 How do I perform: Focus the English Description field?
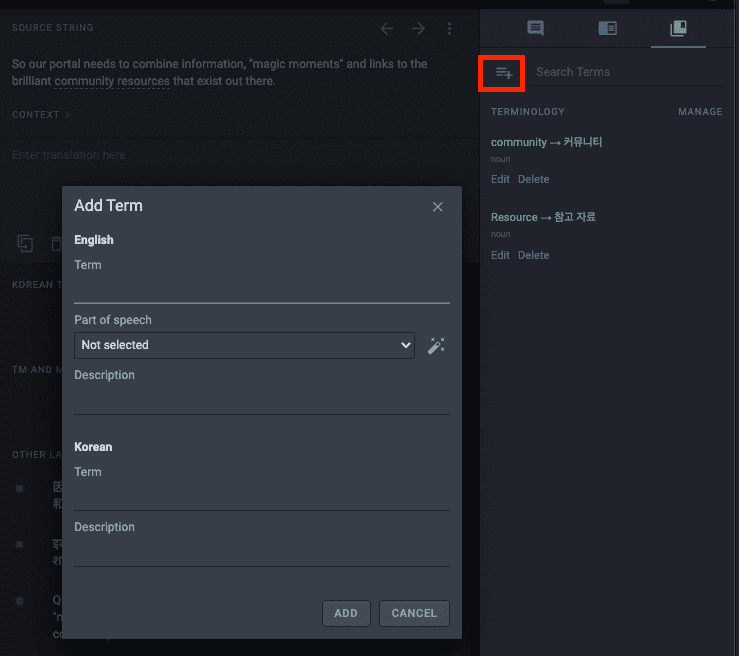point(262,401)
